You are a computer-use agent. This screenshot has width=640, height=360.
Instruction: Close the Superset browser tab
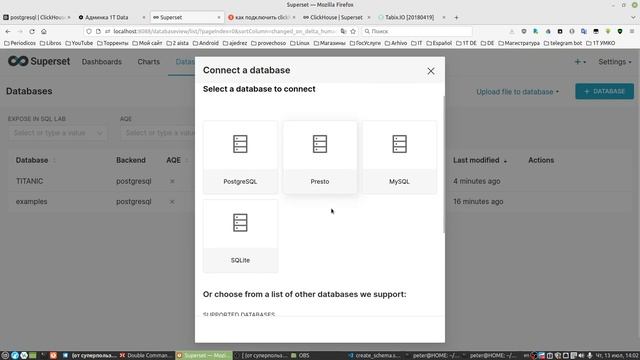point(219,18)
